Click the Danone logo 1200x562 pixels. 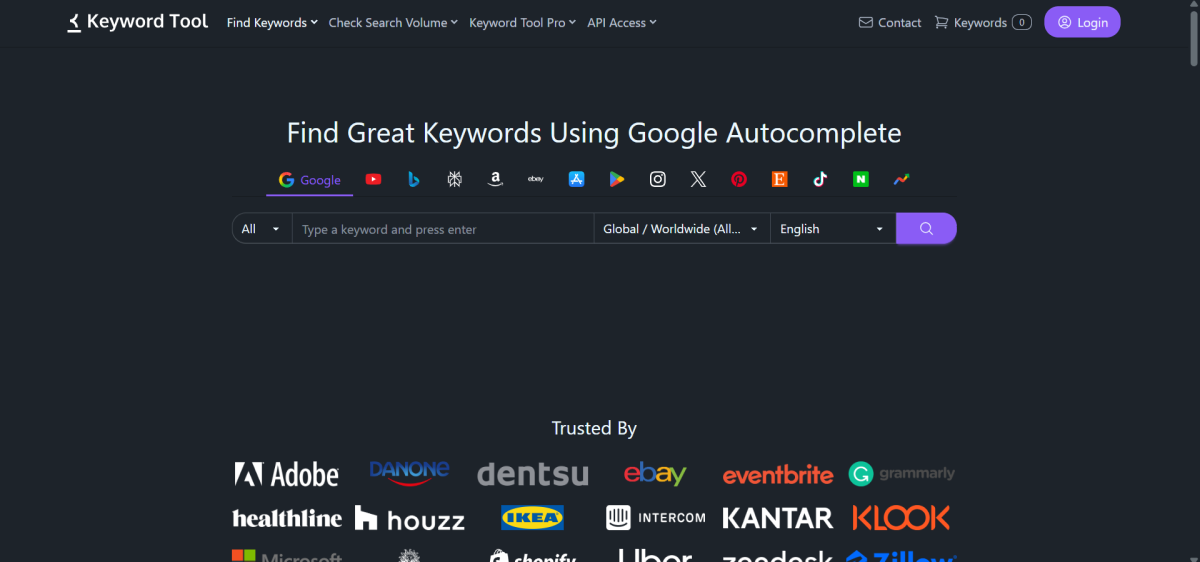(x=409, y=472)
